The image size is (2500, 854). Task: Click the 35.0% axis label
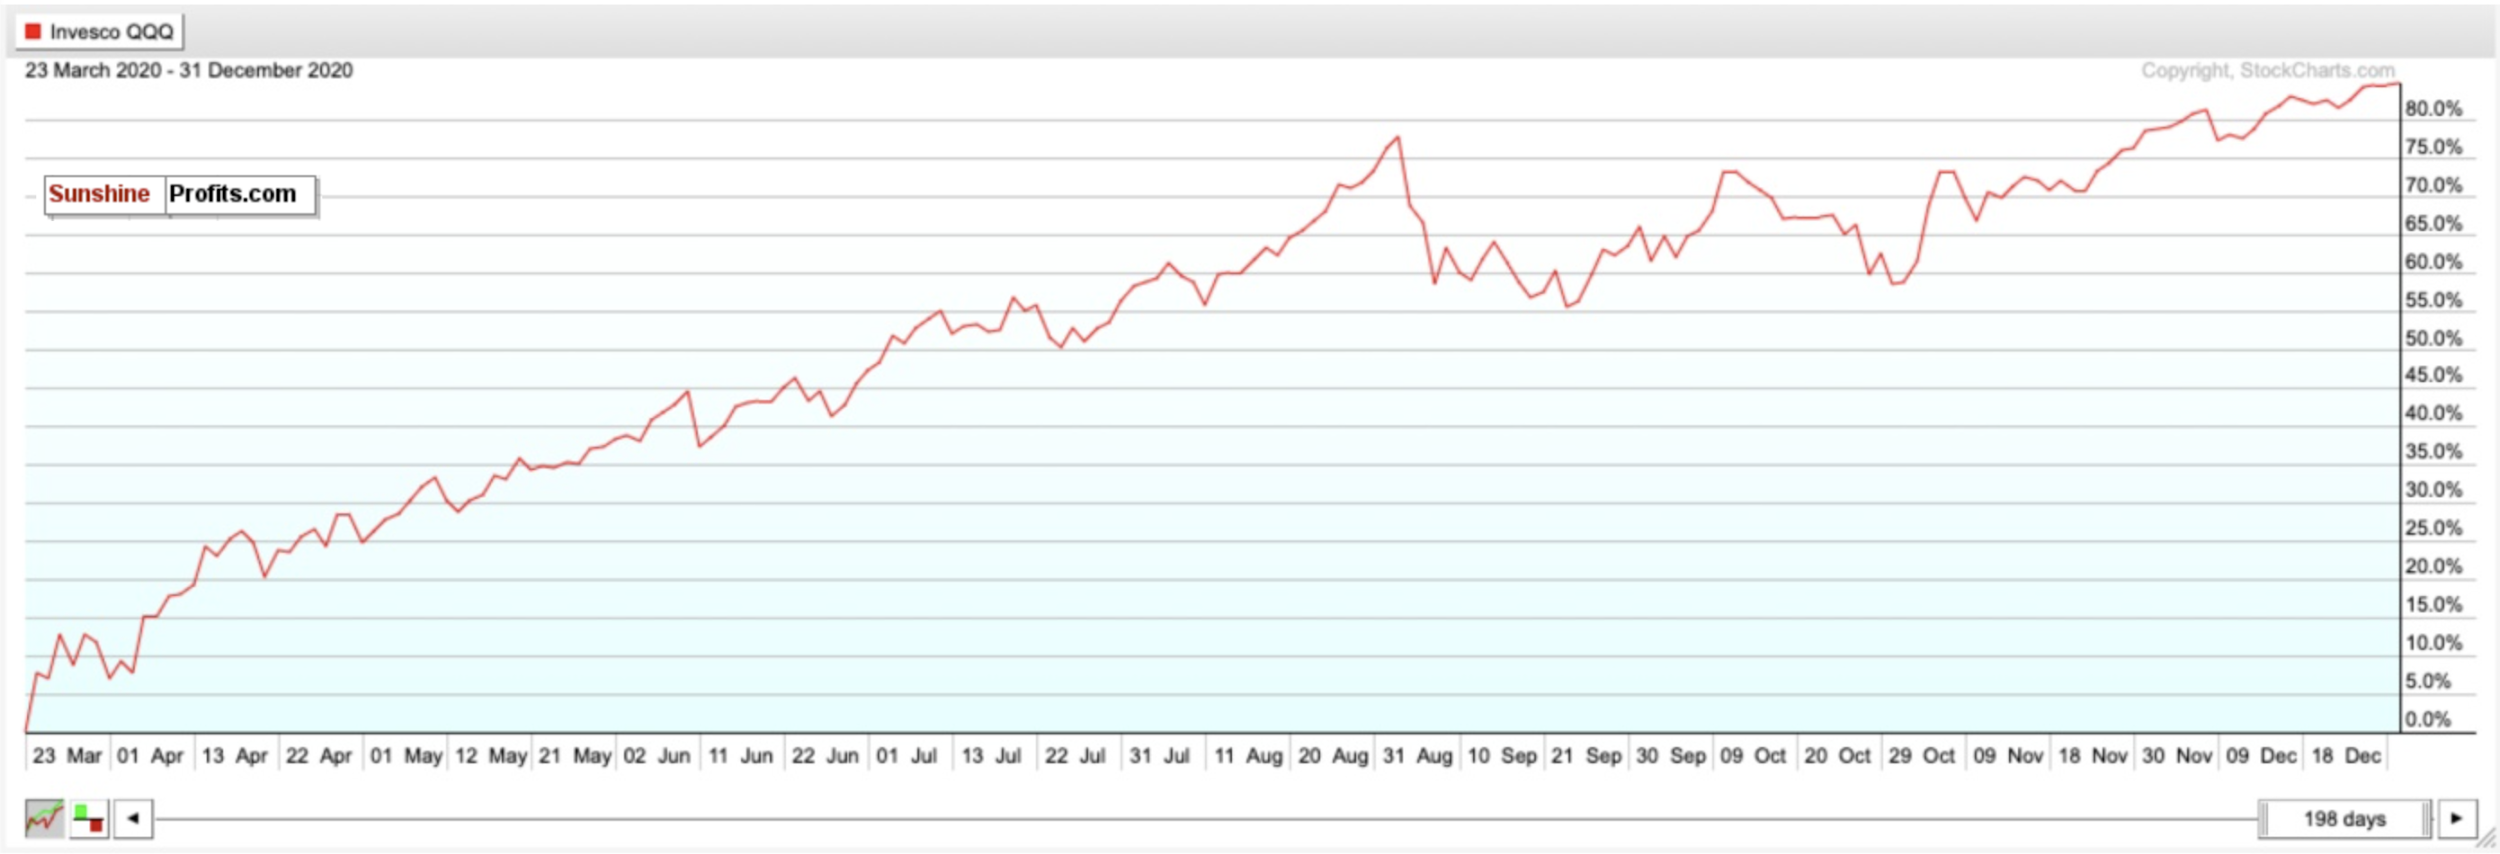pyautogui.click(x=2433, y=452)
